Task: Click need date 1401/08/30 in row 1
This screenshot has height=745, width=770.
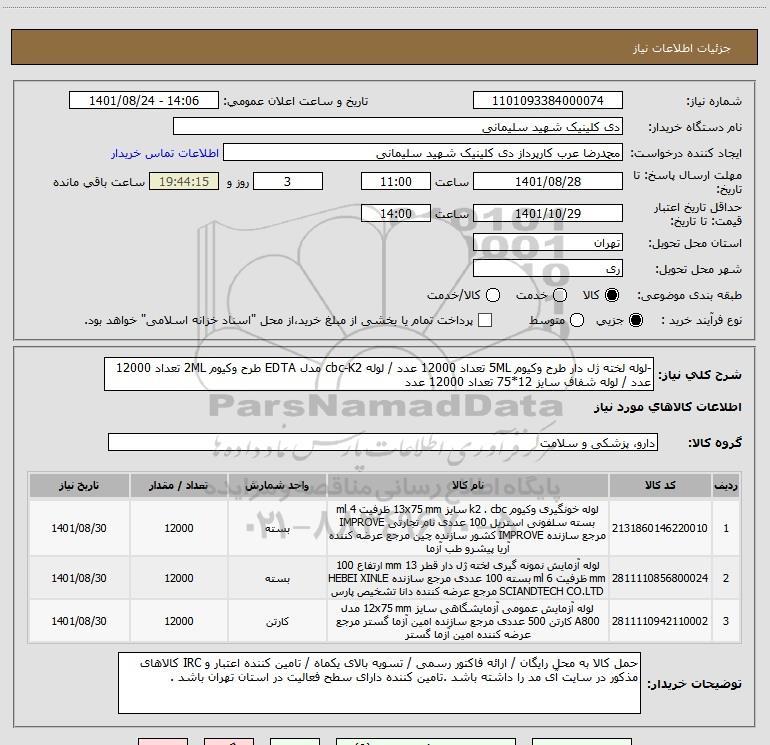Action: pyautogui.click(x=79, y=528)
